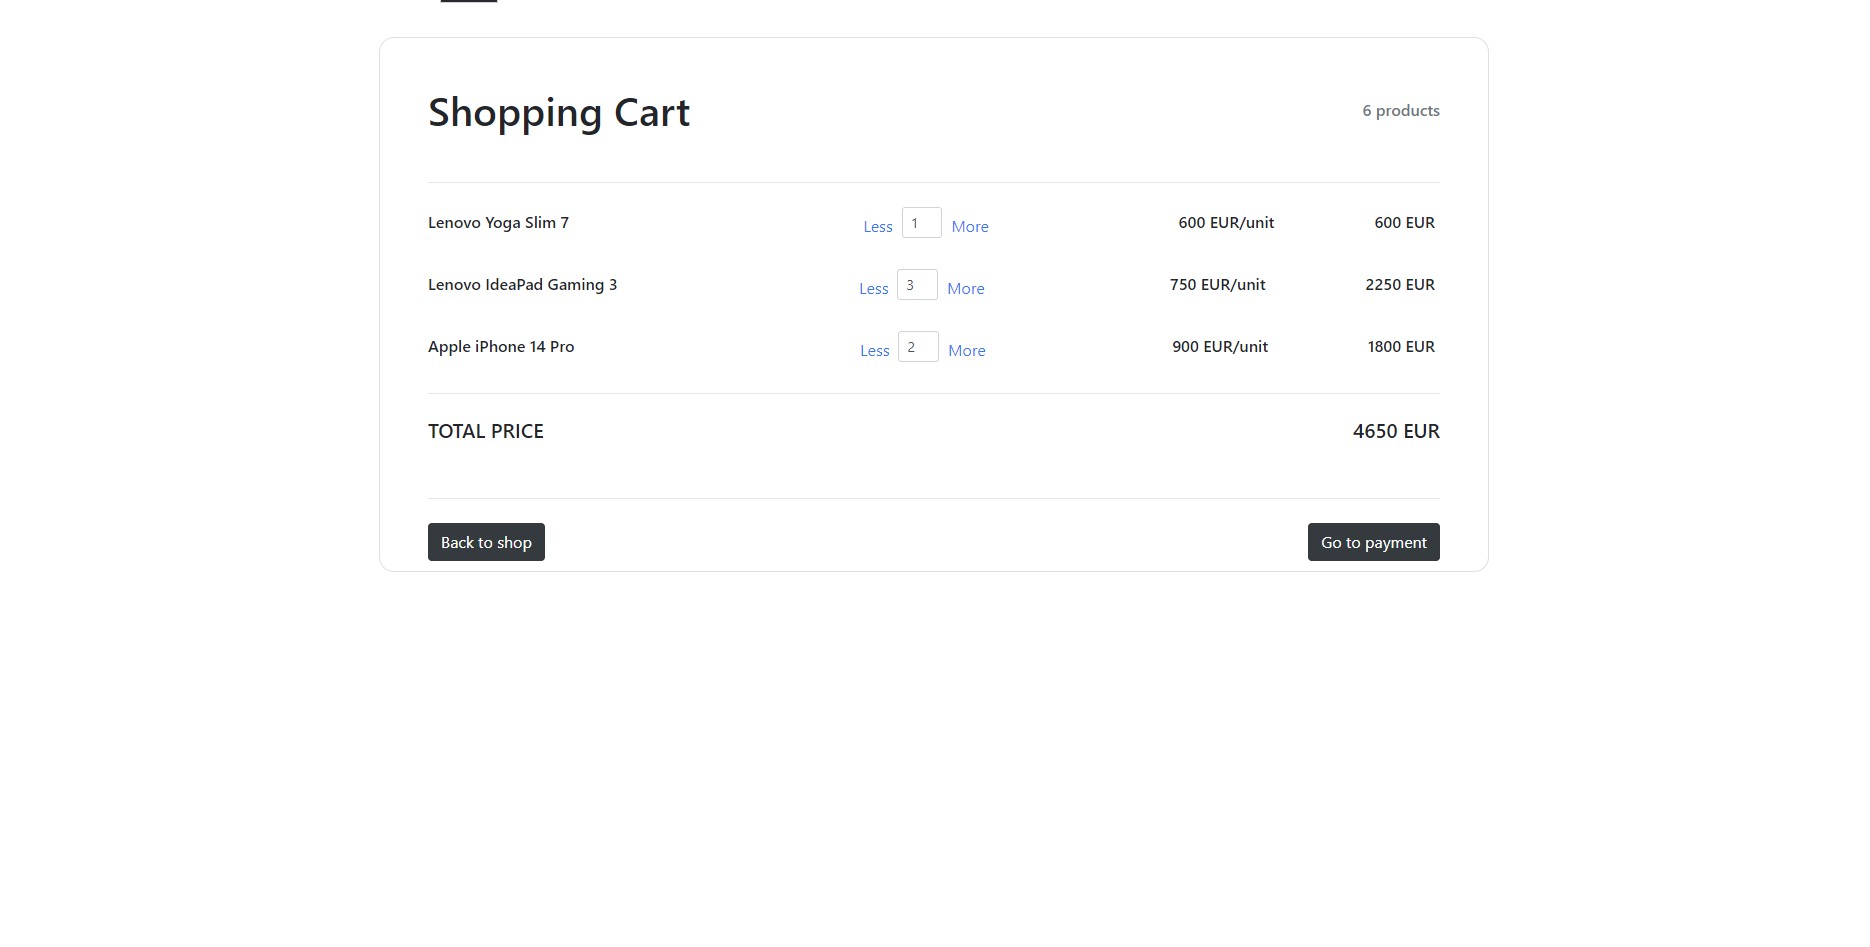Click the 600 EUR/unit price
Screen dimensions: 1870x947
1226,222
